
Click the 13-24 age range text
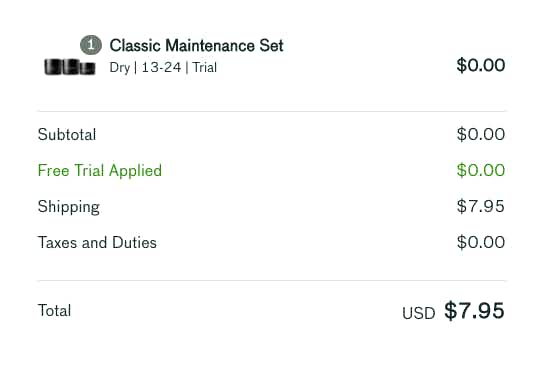click(x=161, y=67)
